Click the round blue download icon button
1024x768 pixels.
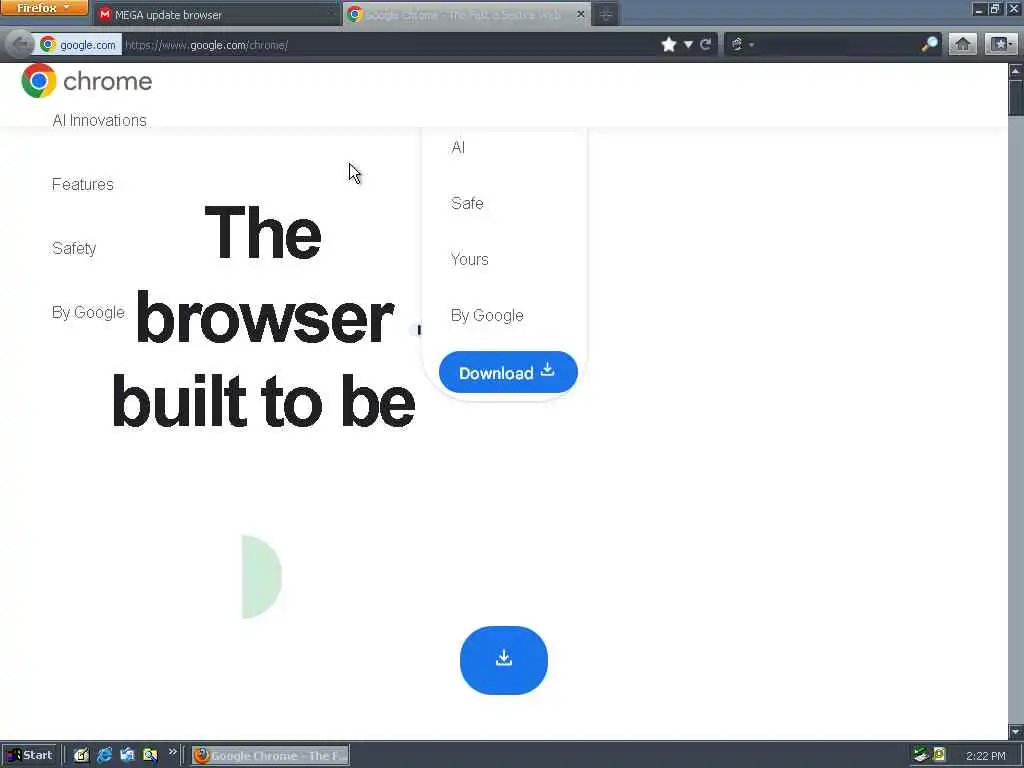[504, 660]
